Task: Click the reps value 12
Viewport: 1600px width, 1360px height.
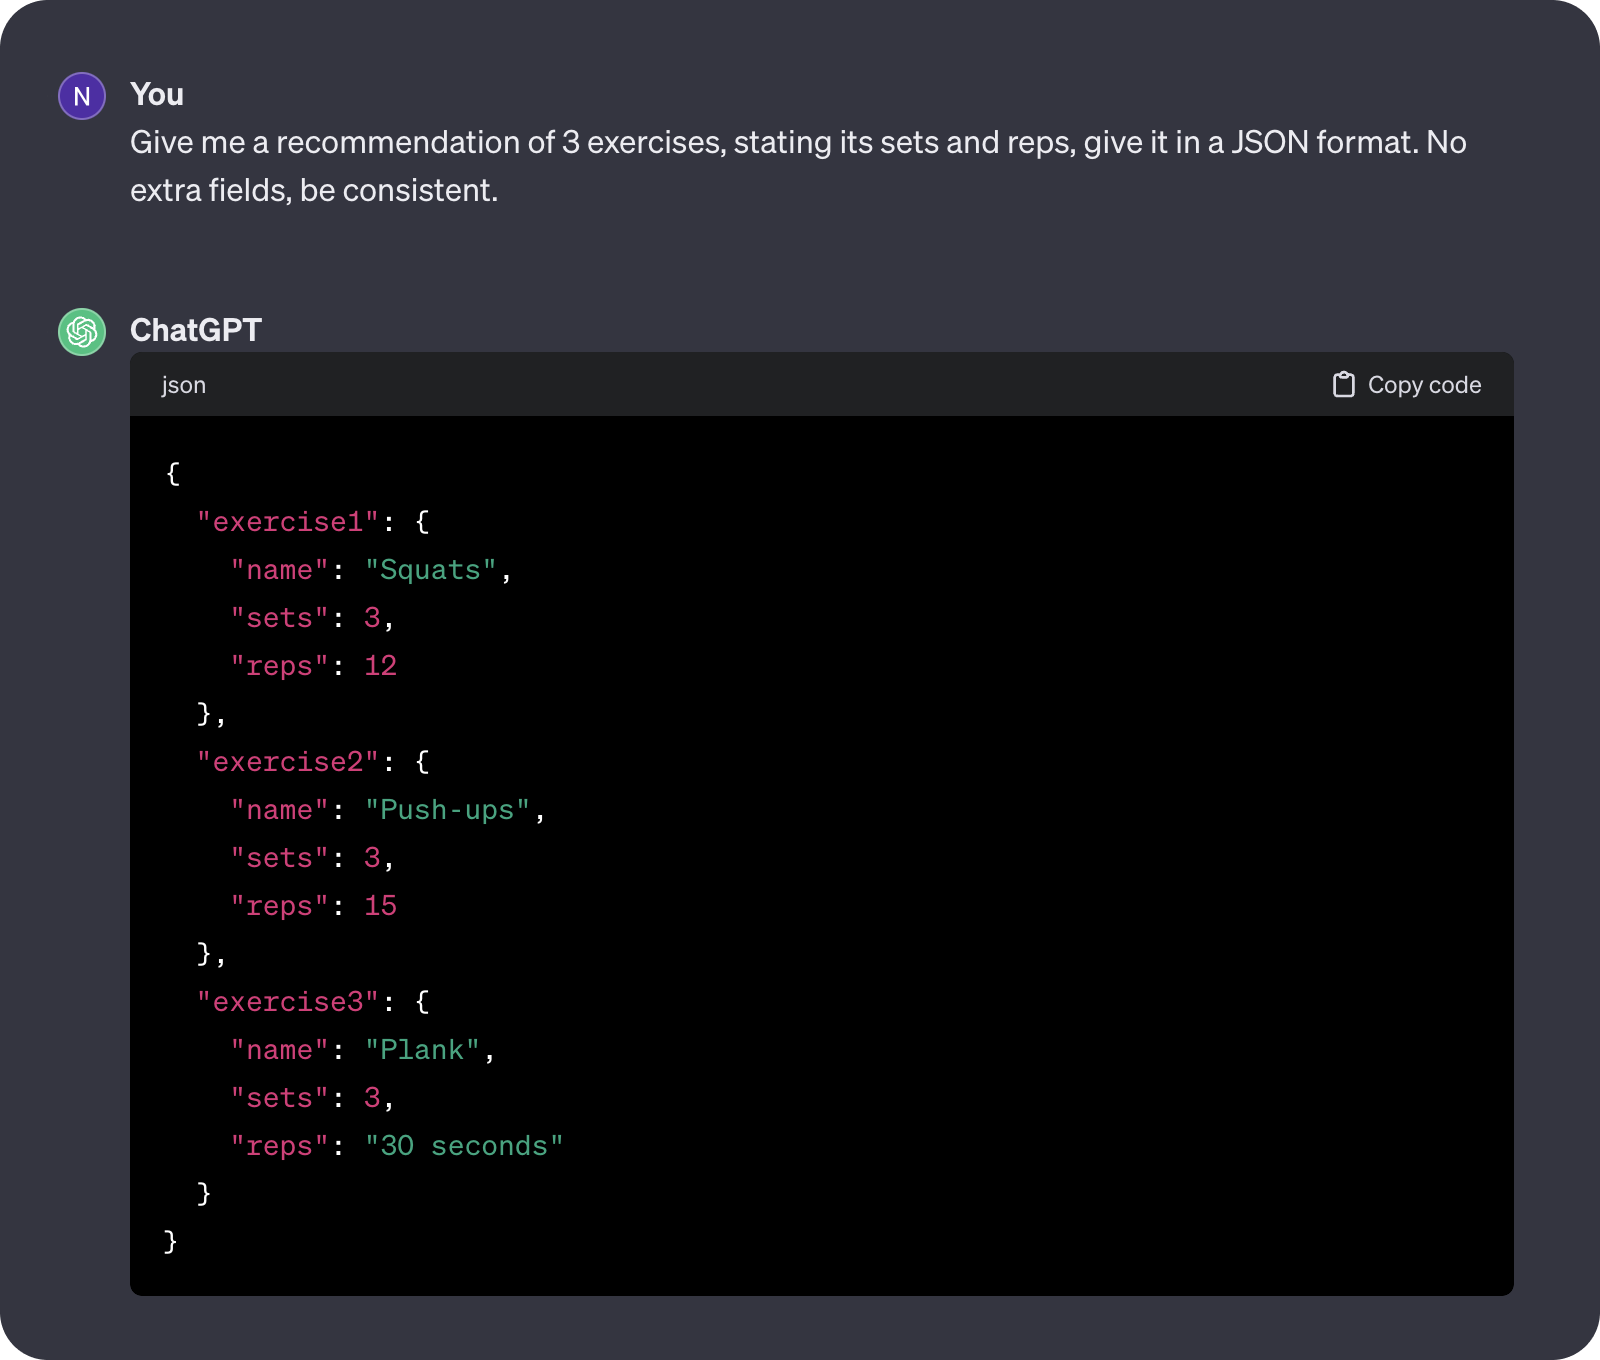Action: [x=380, y=666]
